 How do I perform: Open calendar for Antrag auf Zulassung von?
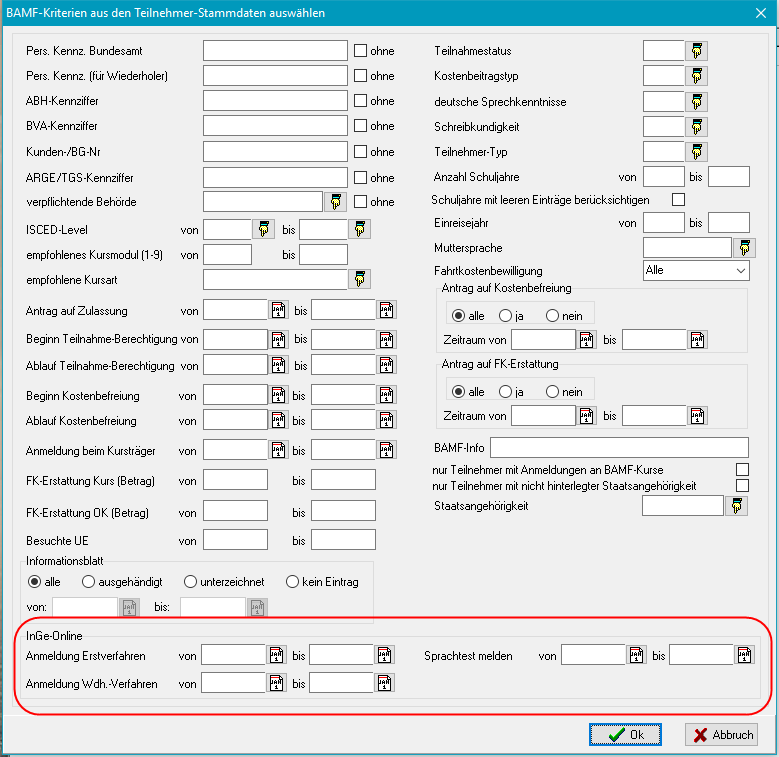[279, 310]
